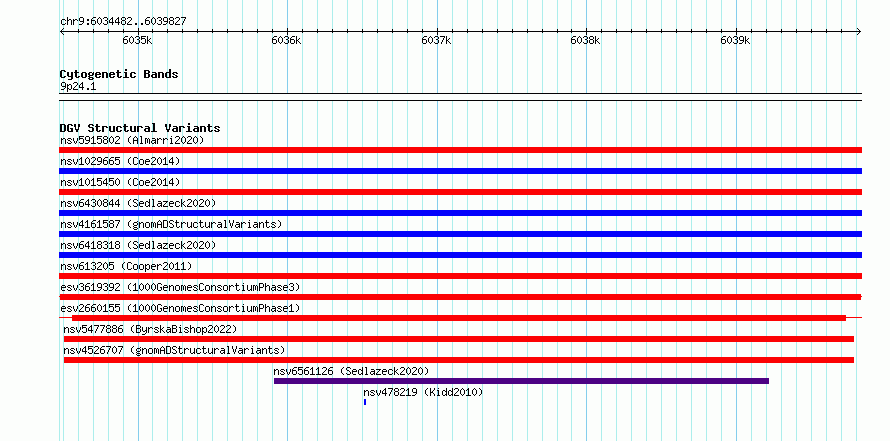Click the 6037k ruler tick label
Image resolution: width=890 pixels, height=441 pixels.
coord(436,40)
